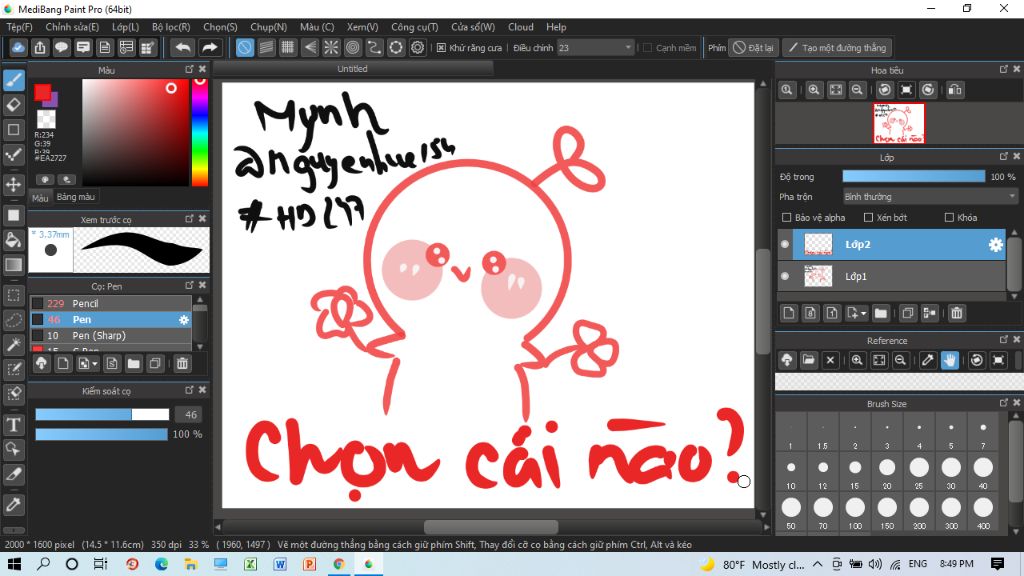Screen dimensions: 1024x576
Task: Select Lớp1 layer row
Action: click(891, 276)
